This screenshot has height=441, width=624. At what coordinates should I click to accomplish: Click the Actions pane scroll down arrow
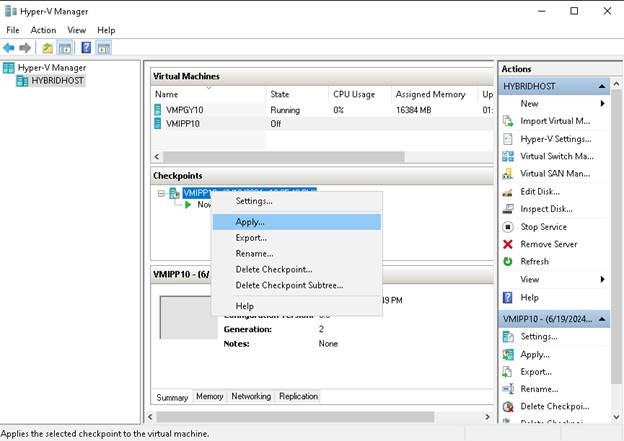[616, 417]
